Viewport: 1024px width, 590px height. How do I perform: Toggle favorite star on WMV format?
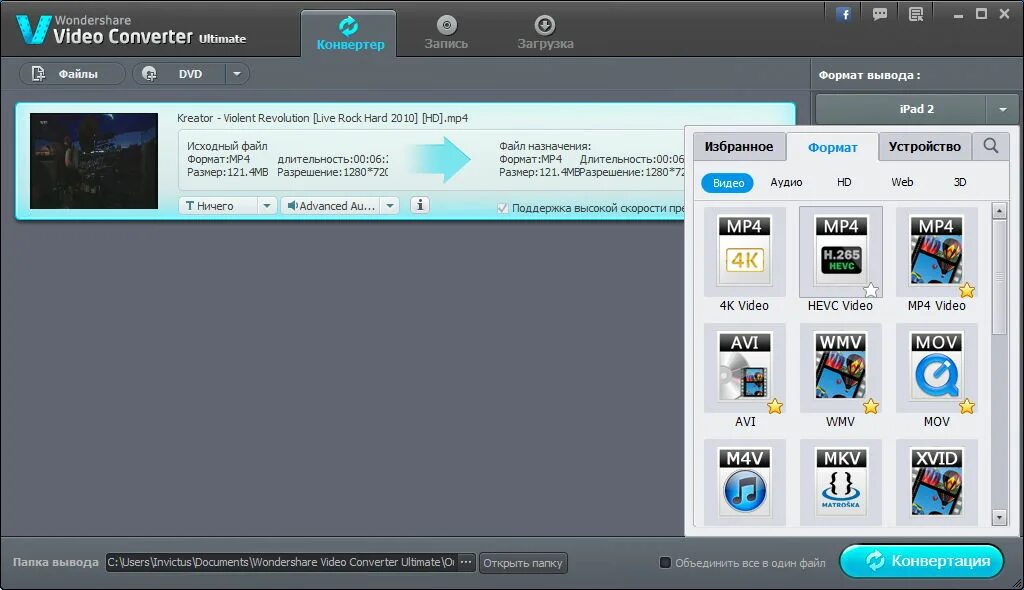[x=871, y=406]
